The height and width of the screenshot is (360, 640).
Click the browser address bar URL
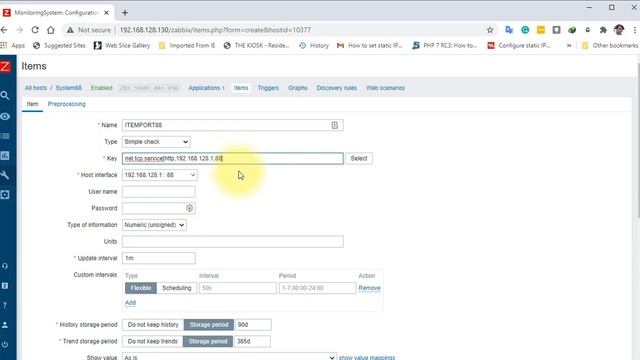tap(215, 30)
